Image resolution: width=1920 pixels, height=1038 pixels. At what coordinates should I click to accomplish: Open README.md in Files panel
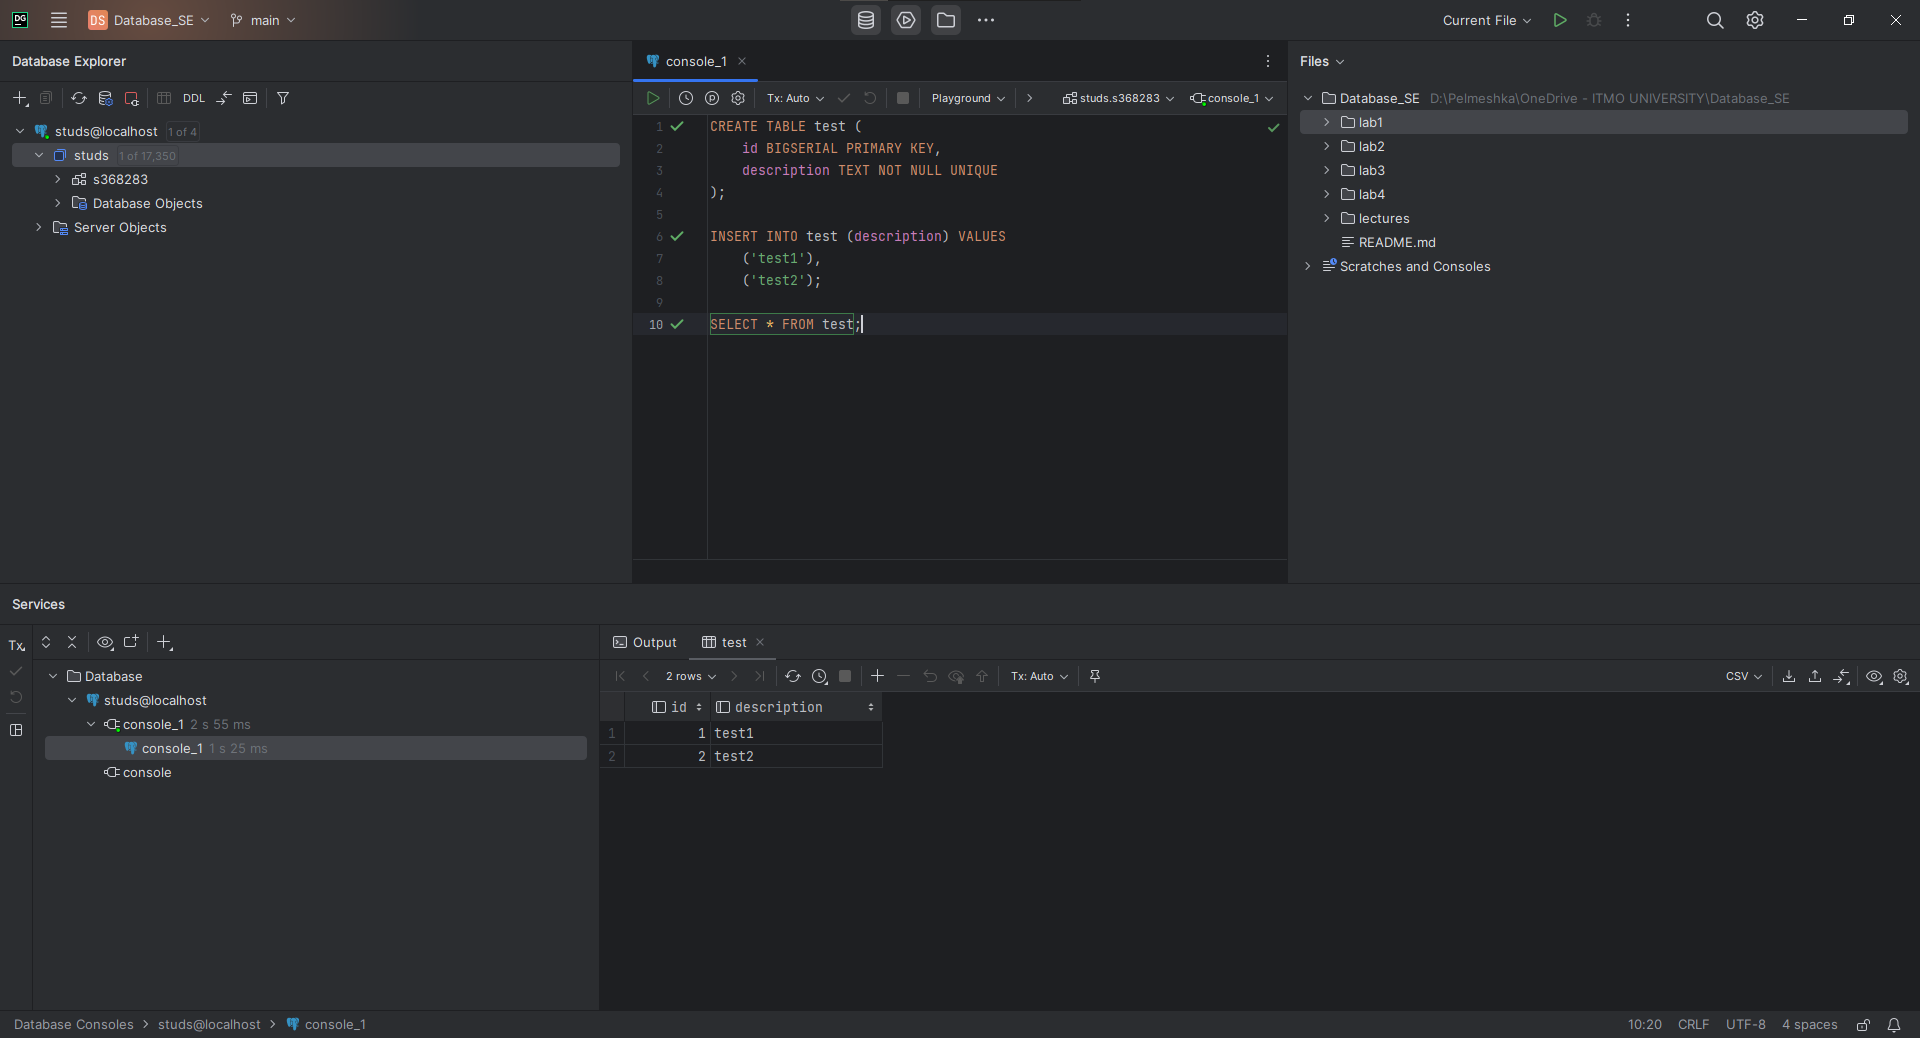[x=1396, y=242]
